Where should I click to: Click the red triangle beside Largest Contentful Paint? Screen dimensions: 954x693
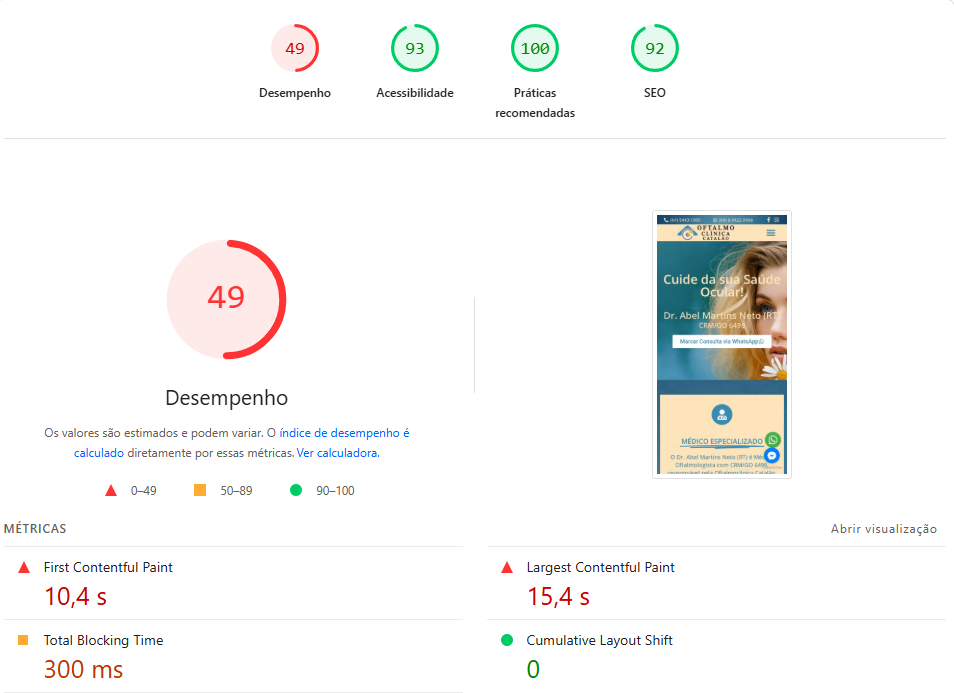pyautogui.click(x=507, y=568)
